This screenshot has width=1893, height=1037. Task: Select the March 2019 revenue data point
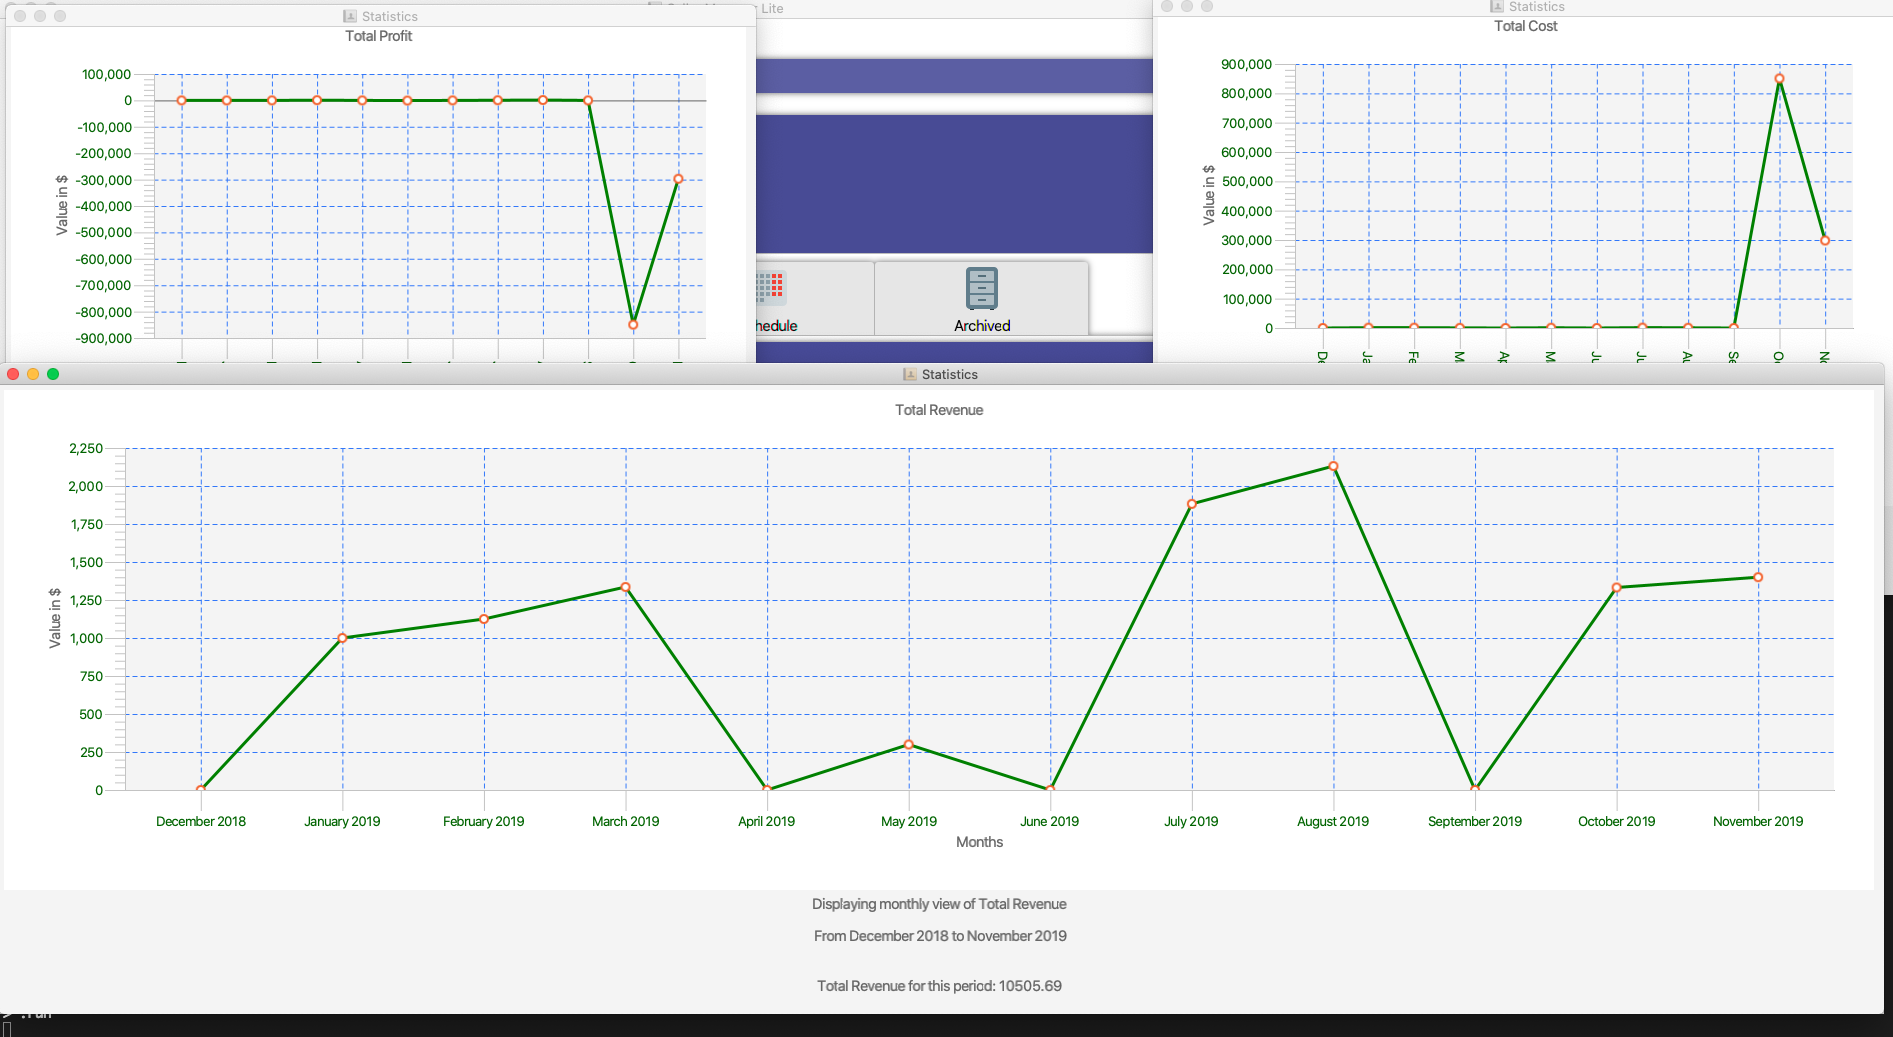click(626, 587)
